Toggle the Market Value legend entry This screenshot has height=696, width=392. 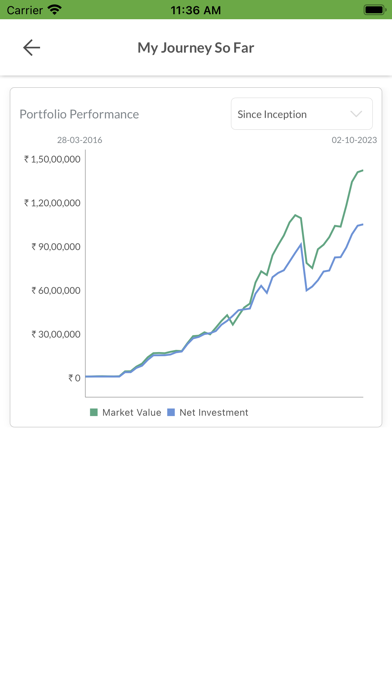coord(126,412)
